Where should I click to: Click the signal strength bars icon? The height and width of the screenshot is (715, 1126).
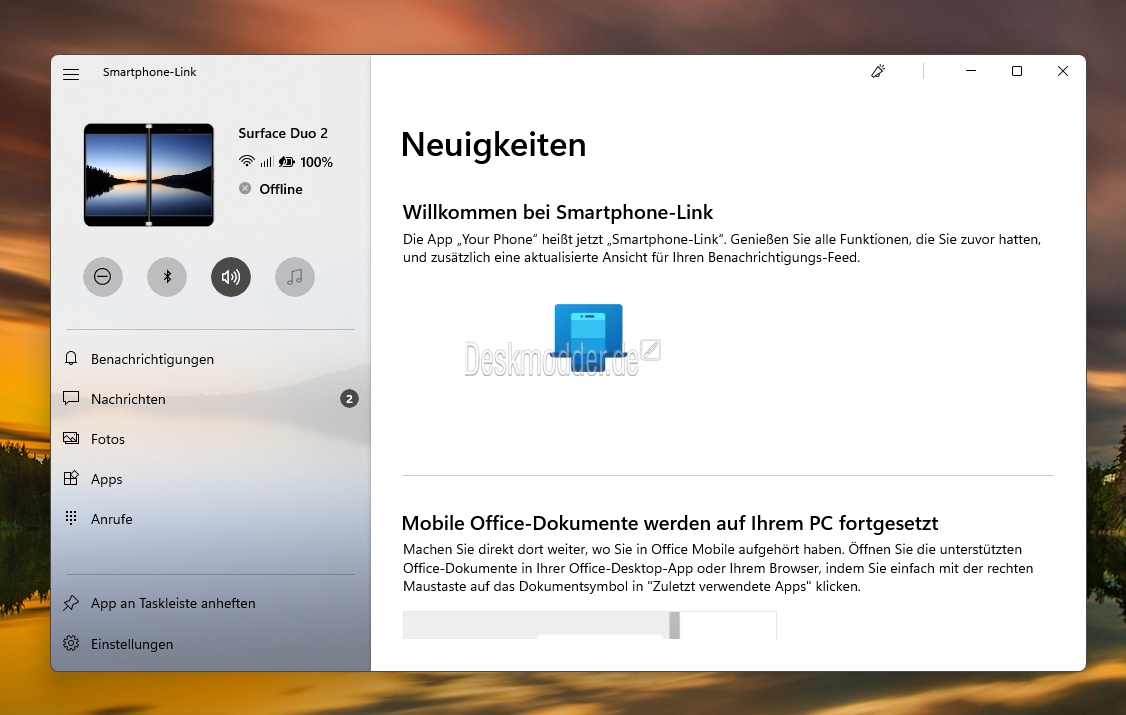pos(266,162)
